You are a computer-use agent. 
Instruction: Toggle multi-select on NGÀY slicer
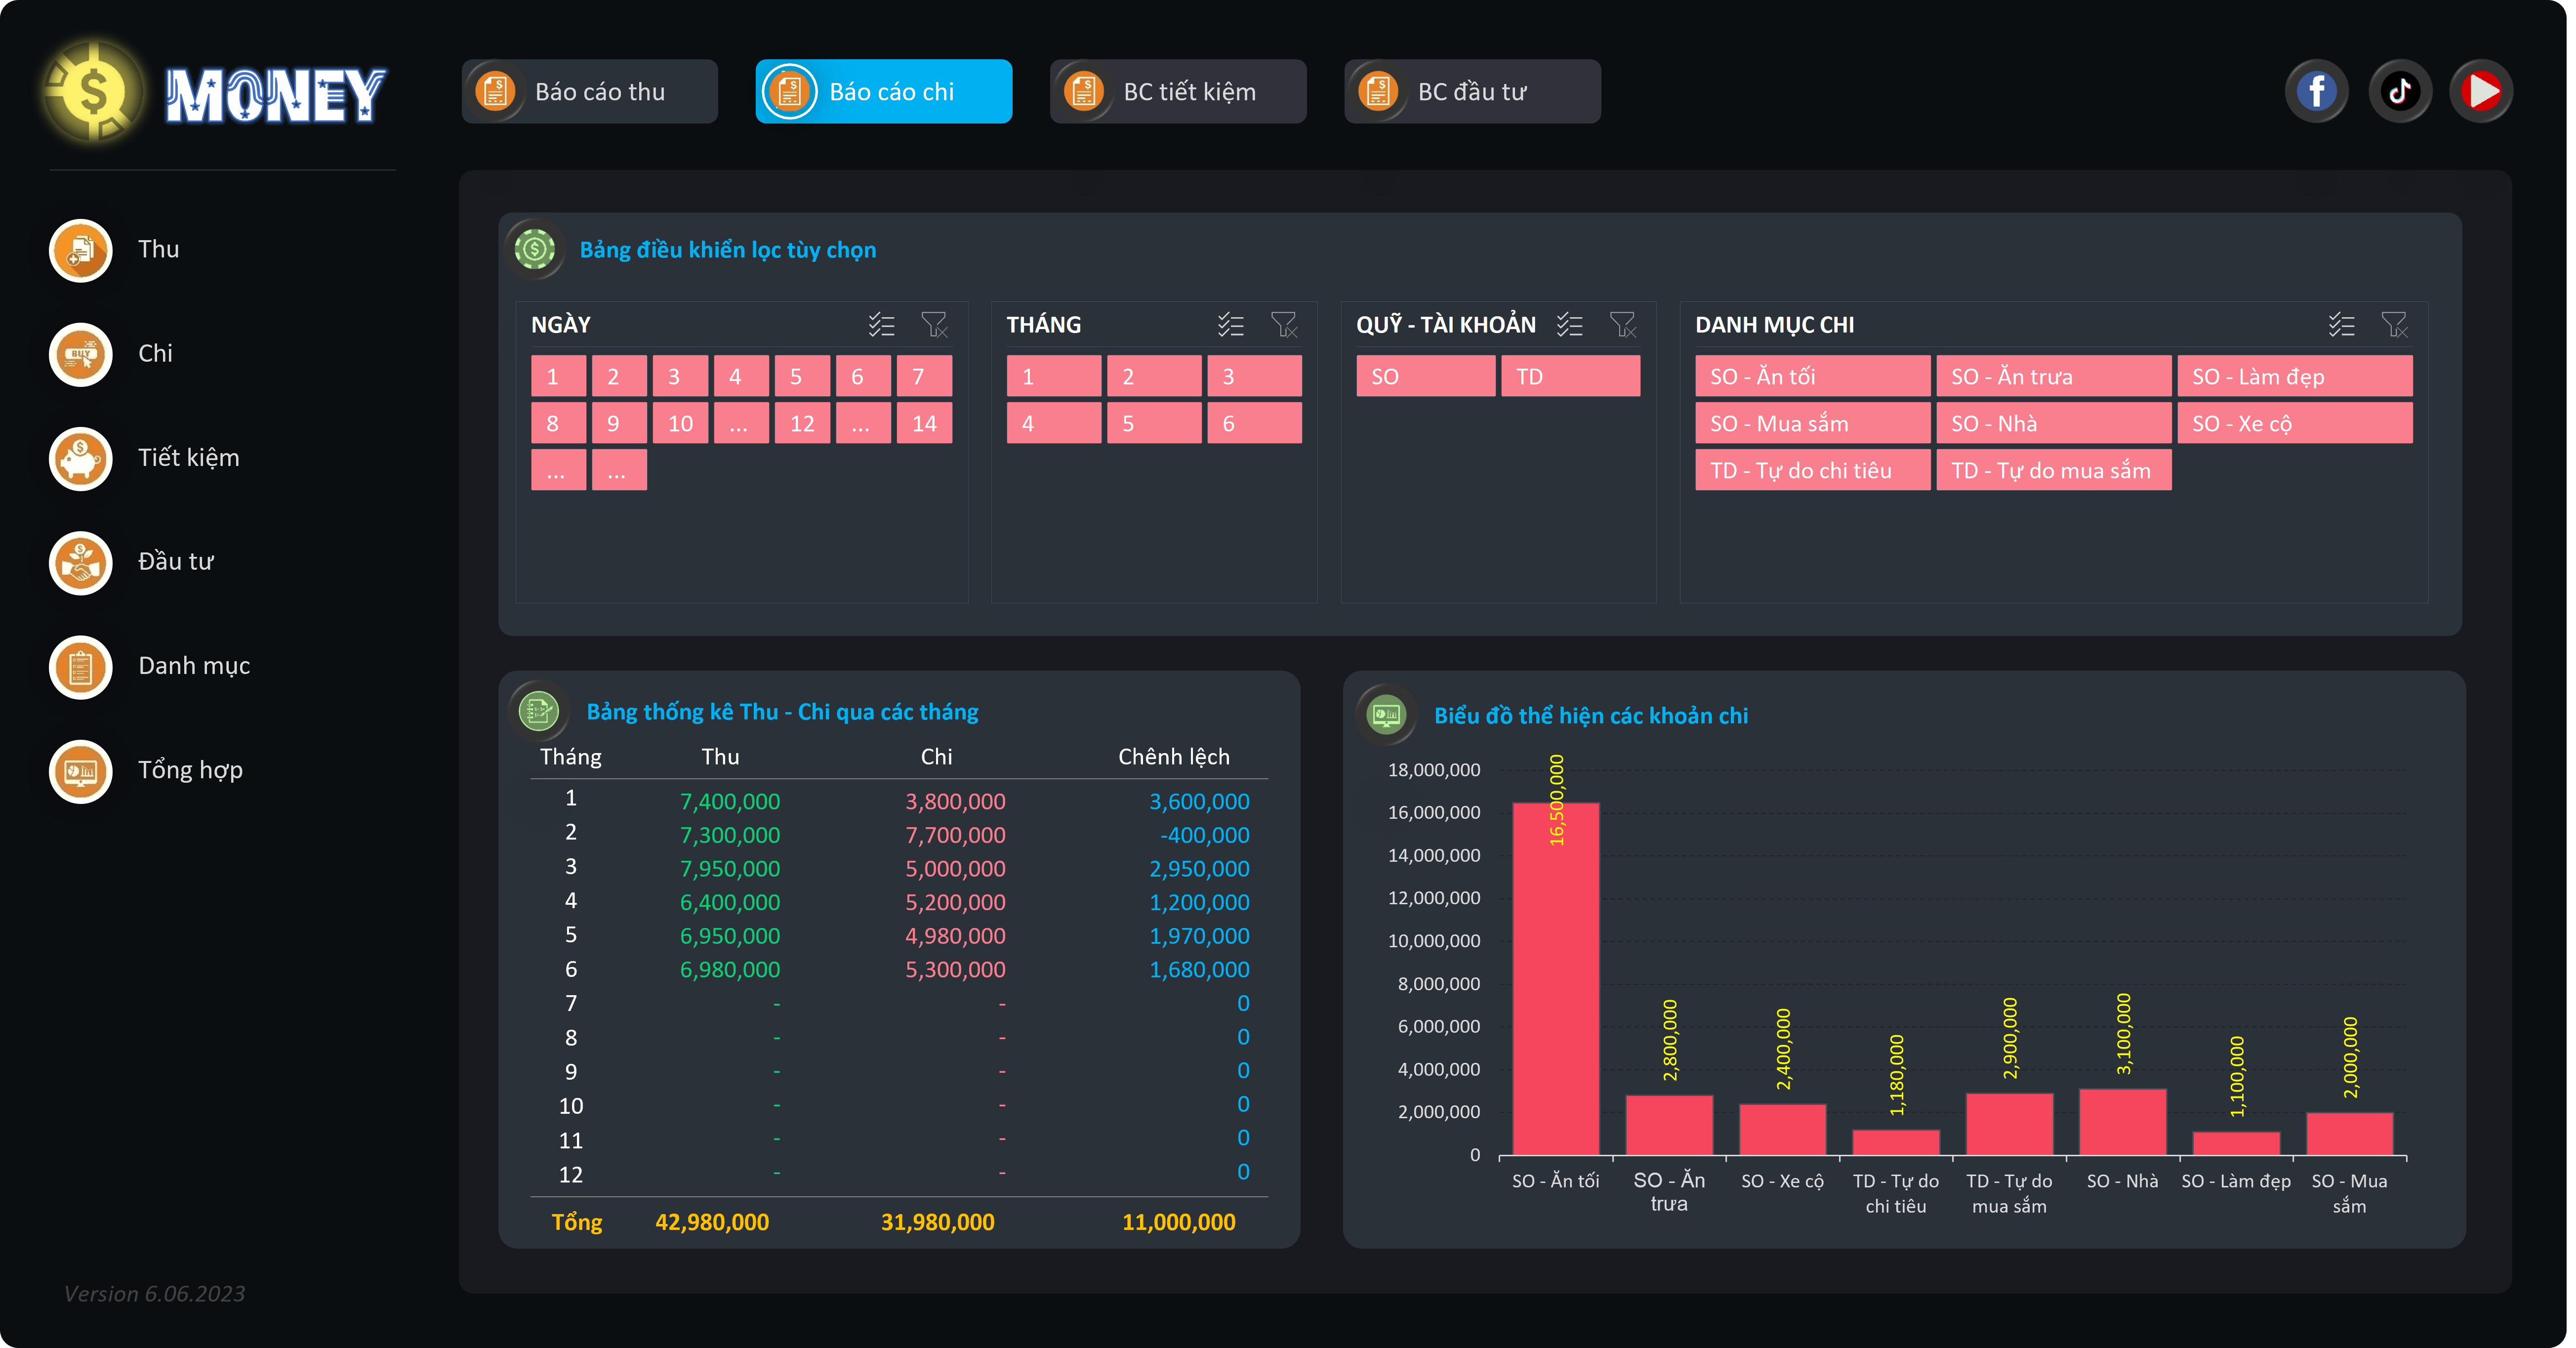click(x=881, y=324)
